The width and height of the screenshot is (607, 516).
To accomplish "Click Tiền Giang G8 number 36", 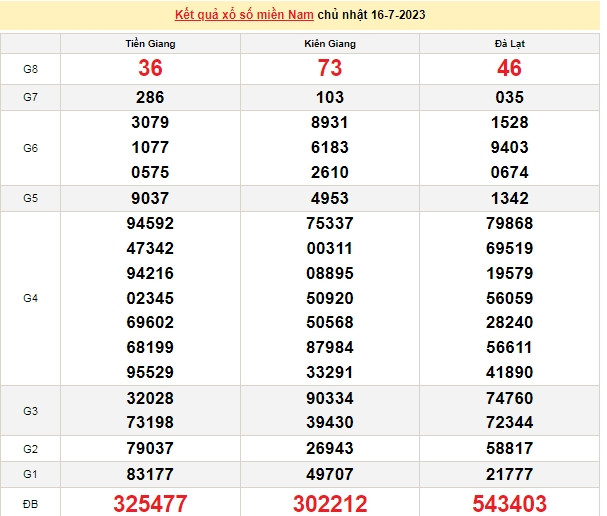I will click(150, 69).
